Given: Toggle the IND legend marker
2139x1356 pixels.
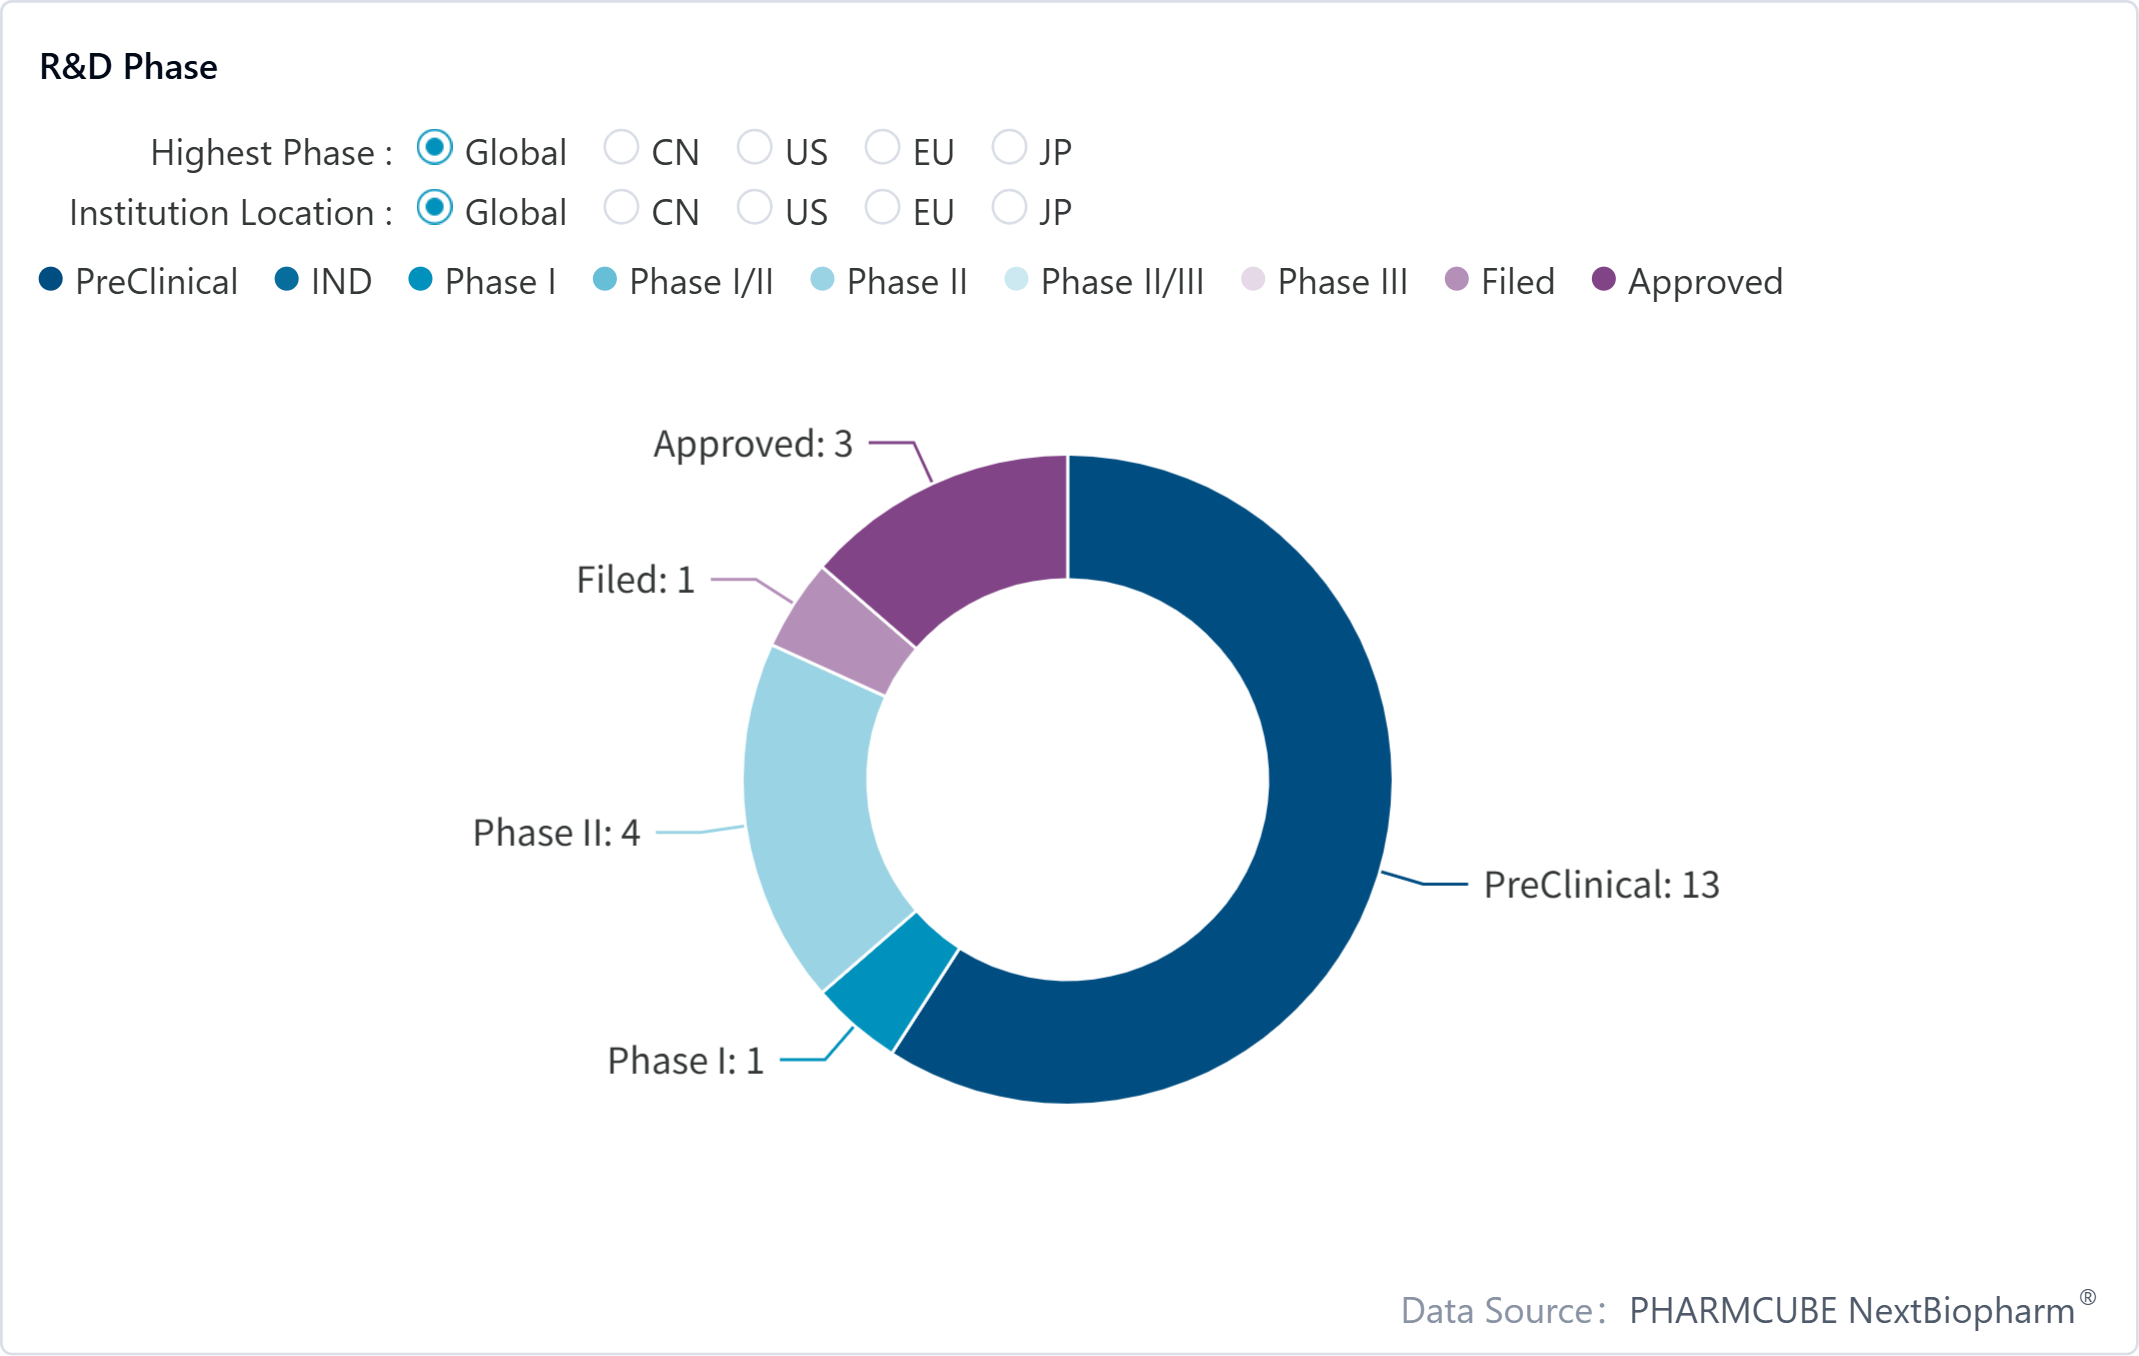Looking at the screenshot, I should point(287,280).
